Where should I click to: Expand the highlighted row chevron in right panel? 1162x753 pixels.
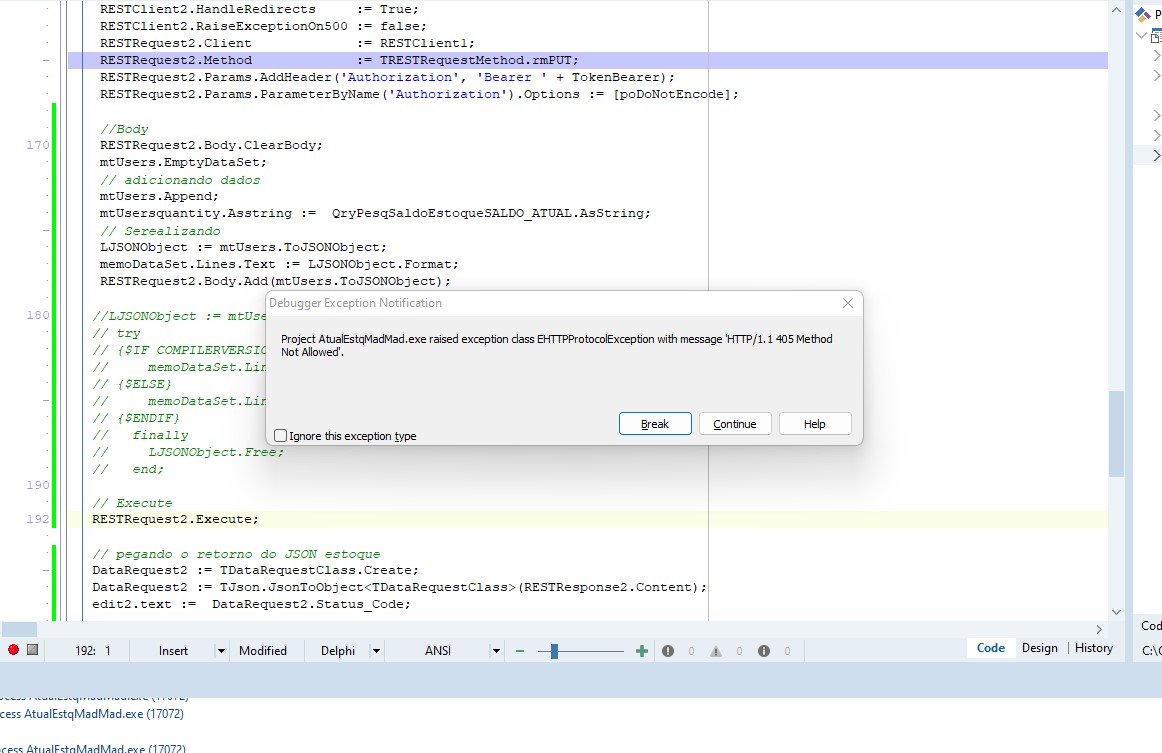[x=1156, y=155]
